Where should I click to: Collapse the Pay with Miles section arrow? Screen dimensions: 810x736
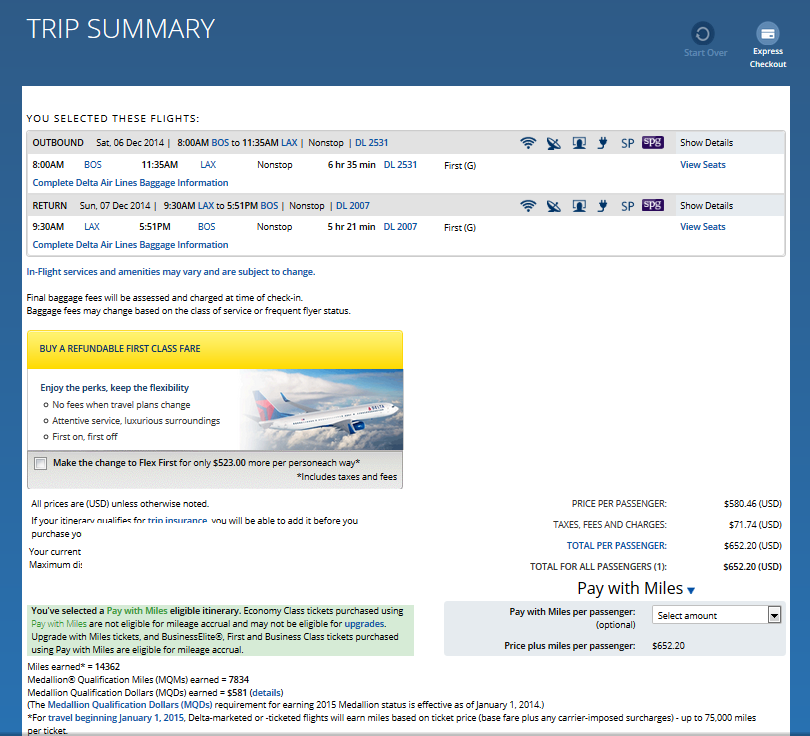click(x=691, y=591)
